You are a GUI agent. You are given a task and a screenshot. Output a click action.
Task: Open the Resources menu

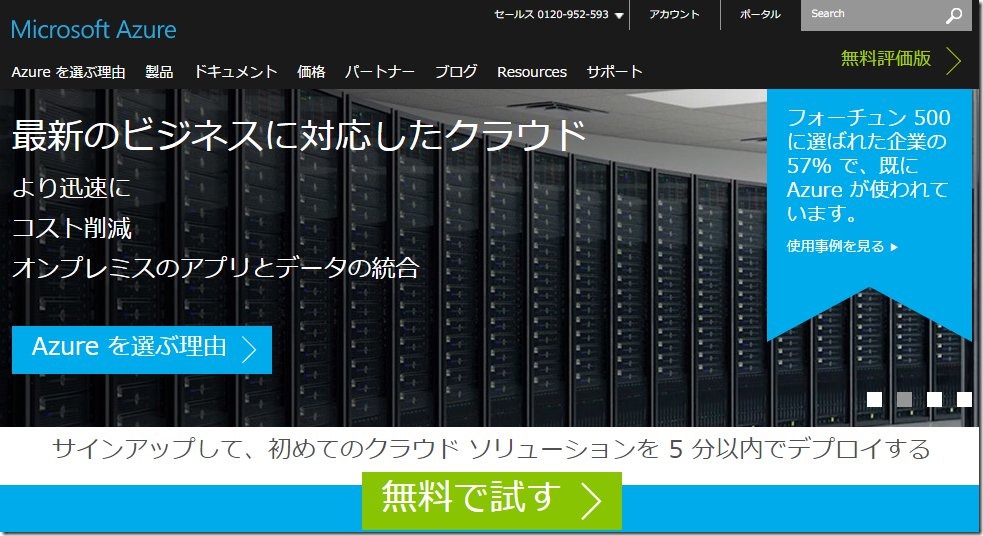pos(532,72)
